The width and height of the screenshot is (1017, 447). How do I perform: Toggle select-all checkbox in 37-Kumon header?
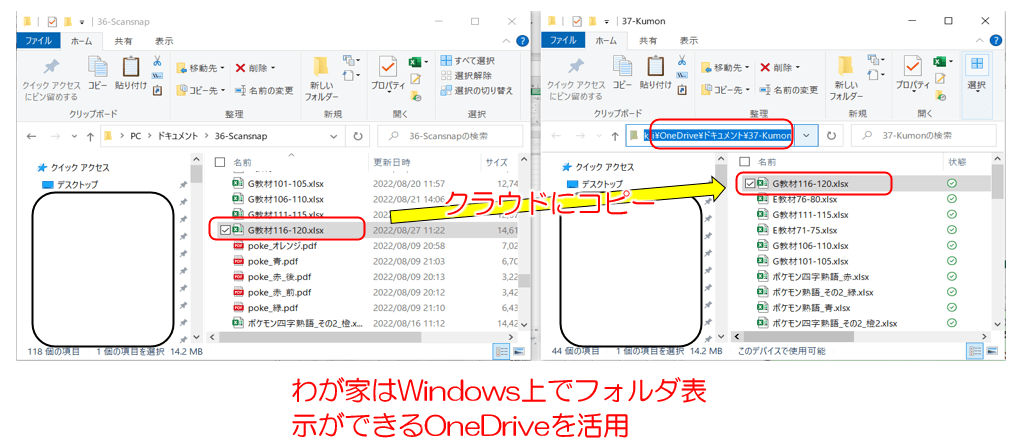coord(745,162)
